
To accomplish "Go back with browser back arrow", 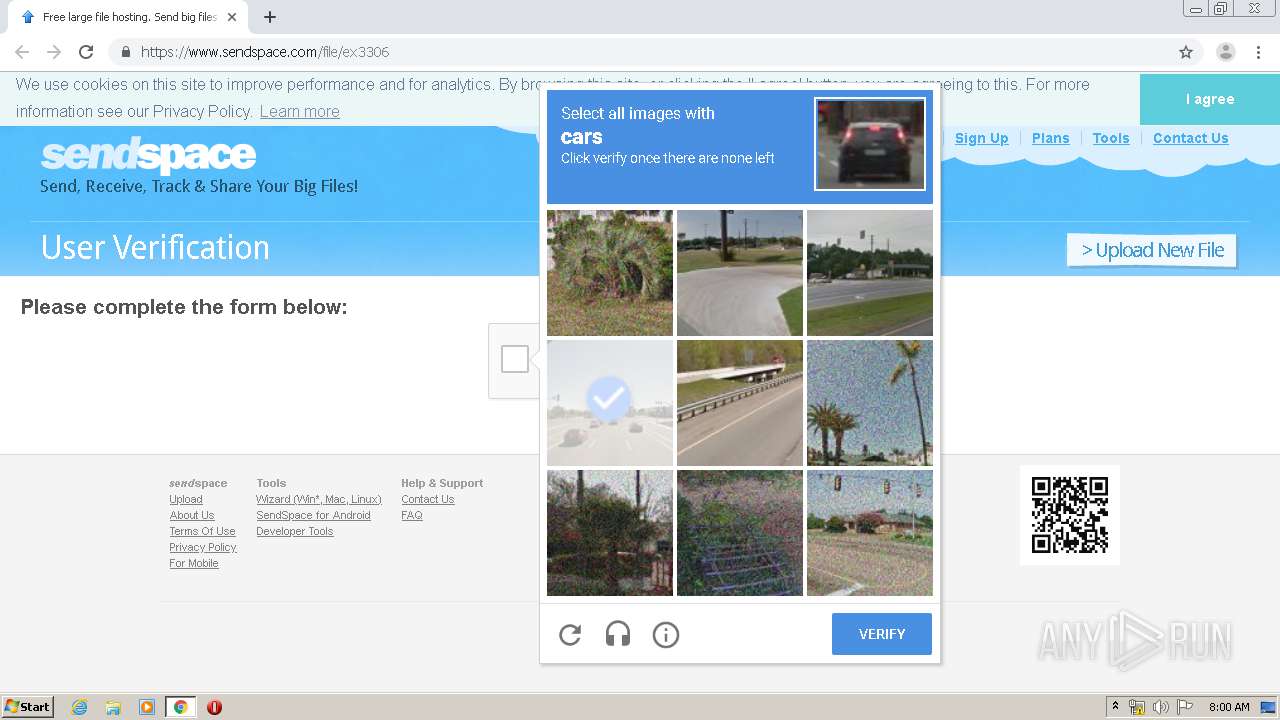I will tap(22, 52).
